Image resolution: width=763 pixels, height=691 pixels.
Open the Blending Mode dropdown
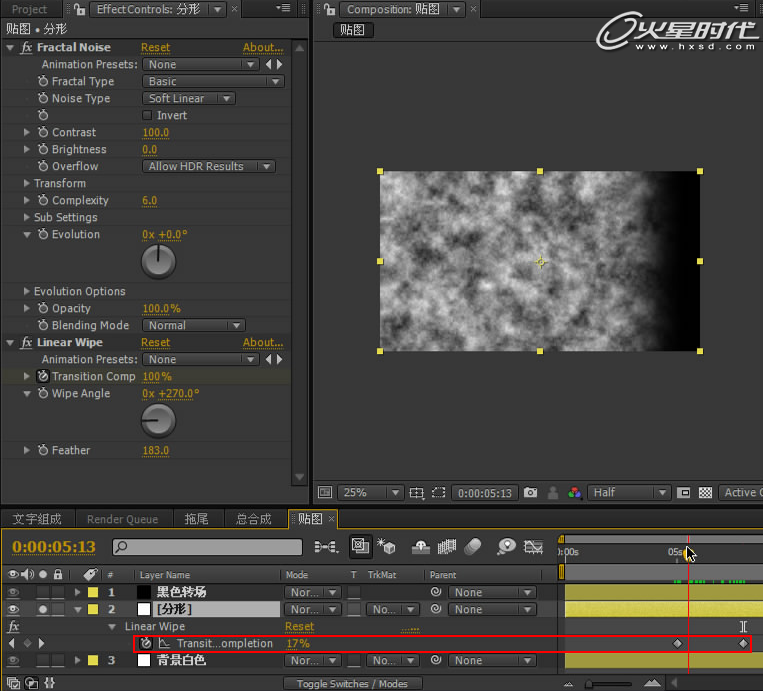[193, 326]
